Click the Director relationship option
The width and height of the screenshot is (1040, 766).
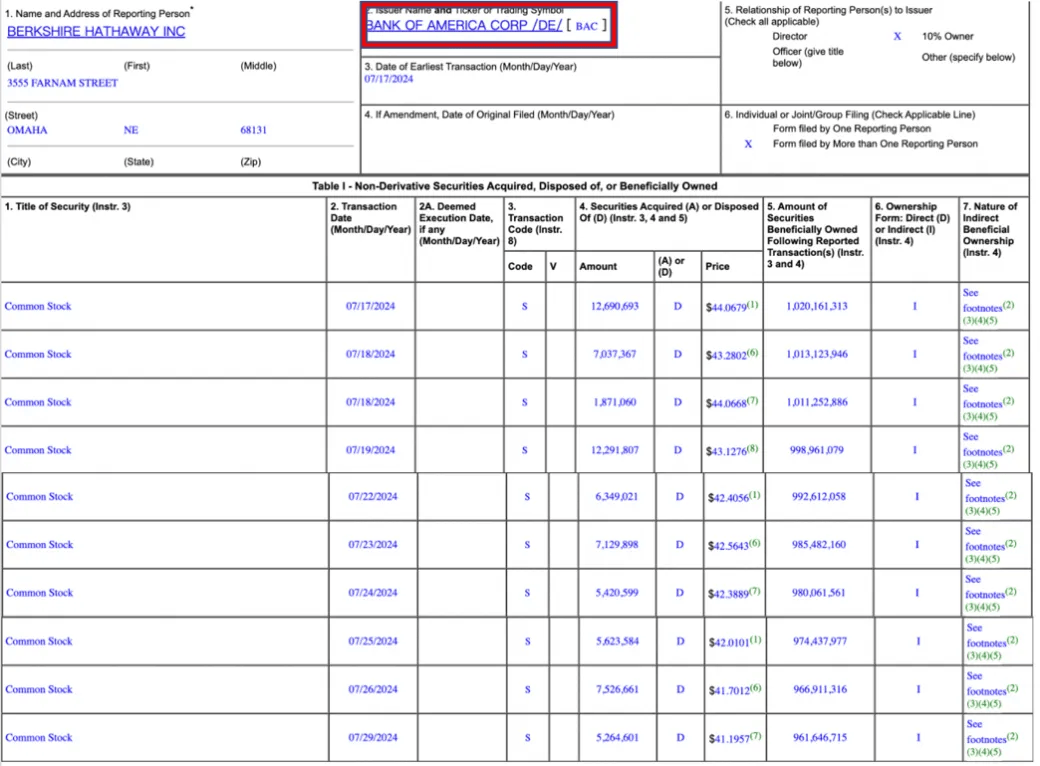pyautogui.click(x=790, y=36)
